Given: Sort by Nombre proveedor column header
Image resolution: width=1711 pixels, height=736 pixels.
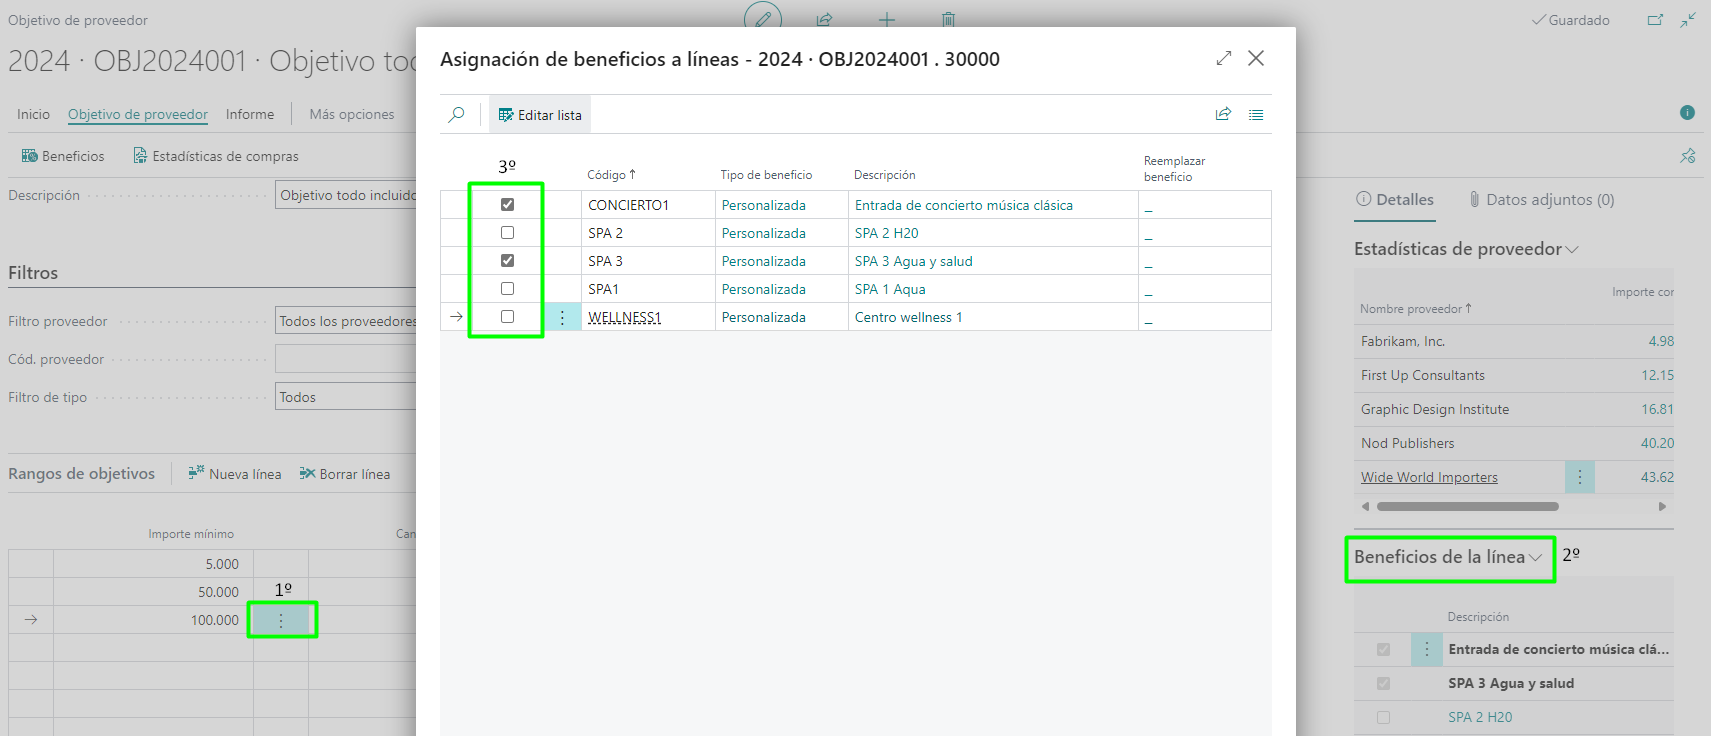Looking at the screenshot, I should [1415, 309].
